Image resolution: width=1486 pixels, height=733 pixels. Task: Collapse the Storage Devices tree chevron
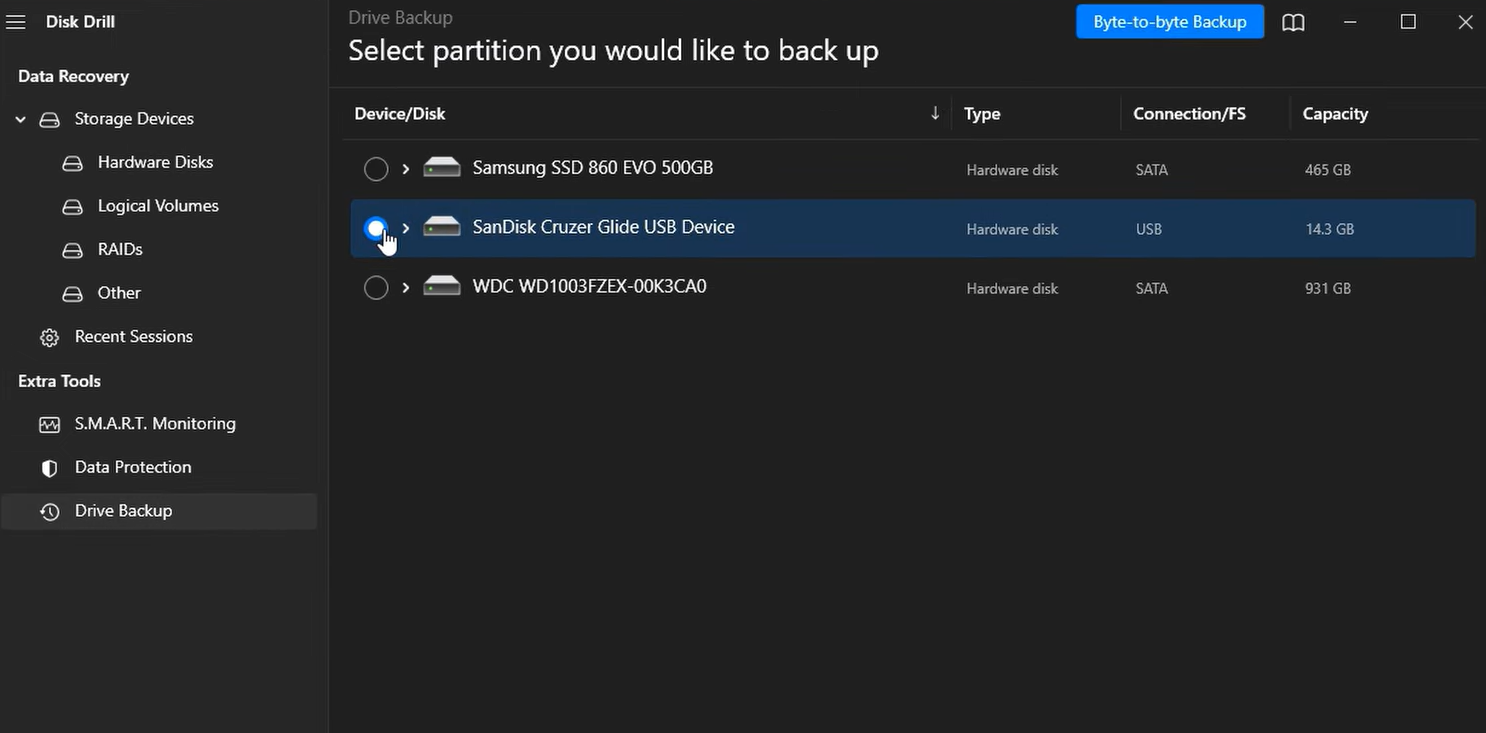(20, 120)
